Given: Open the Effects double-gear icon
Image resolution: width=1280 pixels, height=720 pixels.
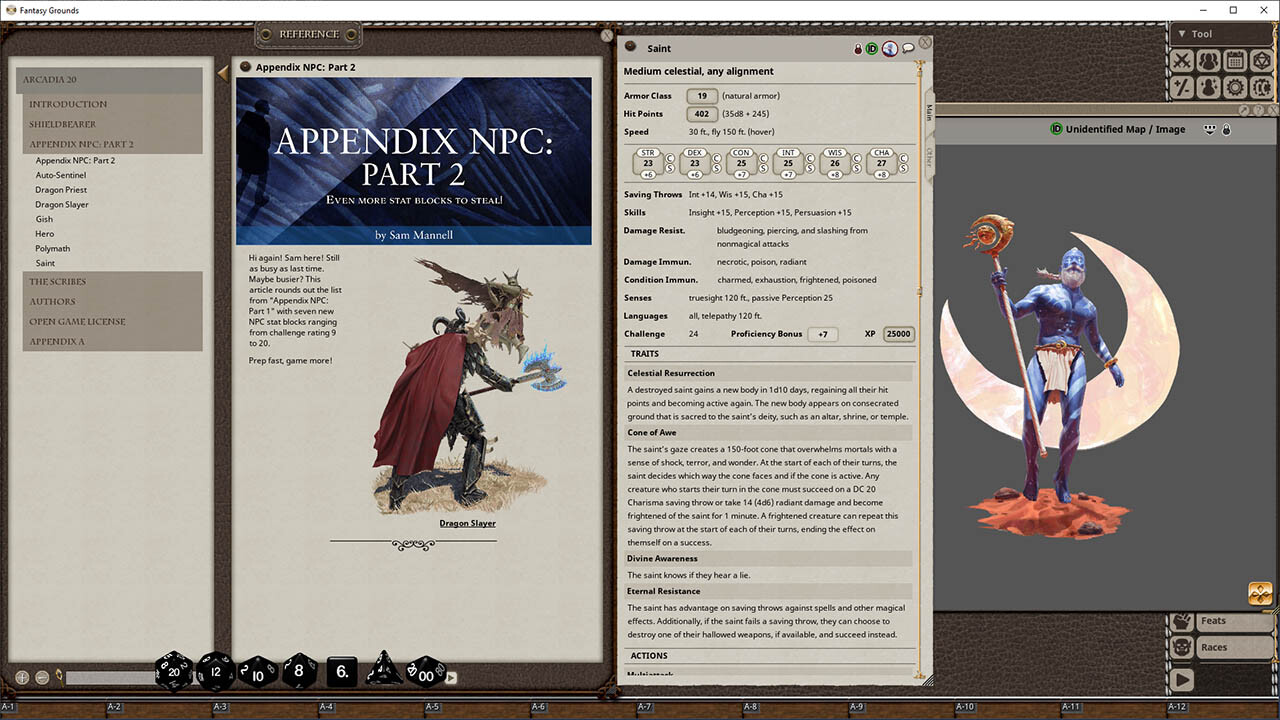Looking at the screenshot, I should pos(1262,87).
